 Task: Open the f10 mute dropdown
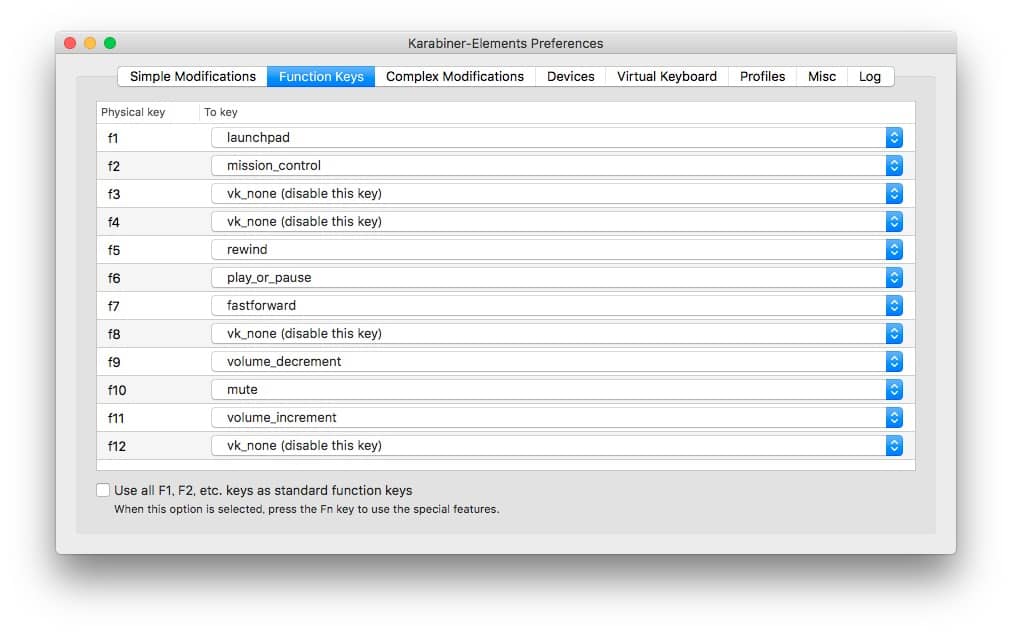point(556,390)
